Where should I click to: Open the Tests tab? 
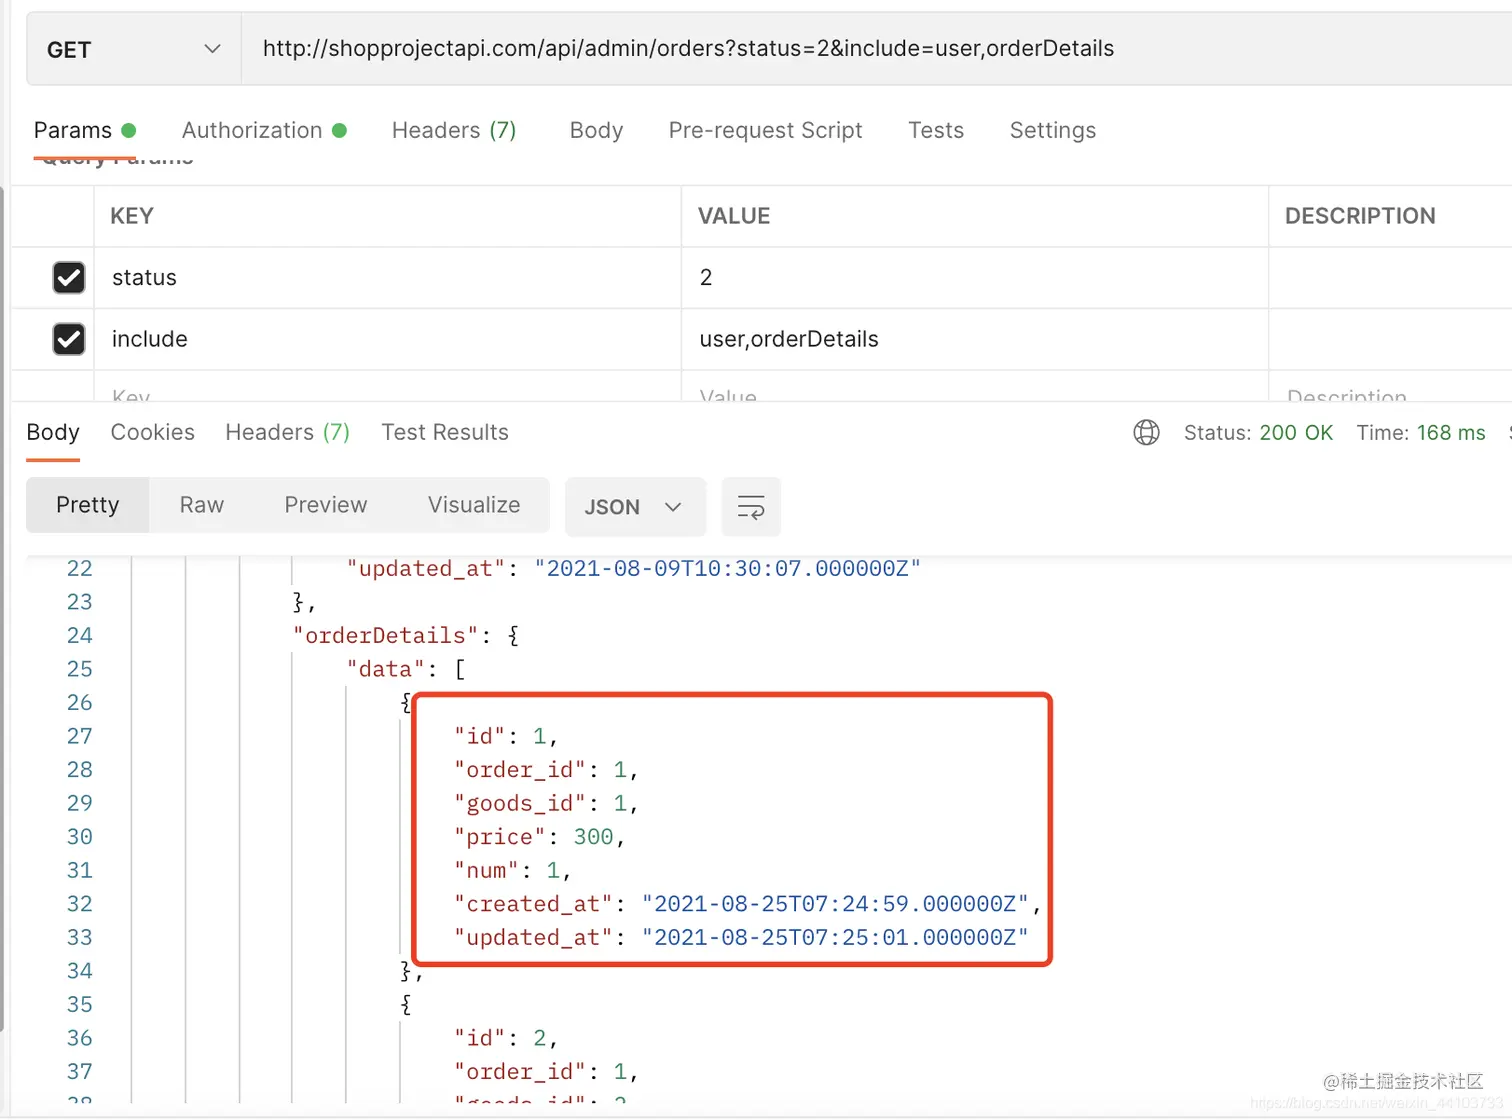936,130
